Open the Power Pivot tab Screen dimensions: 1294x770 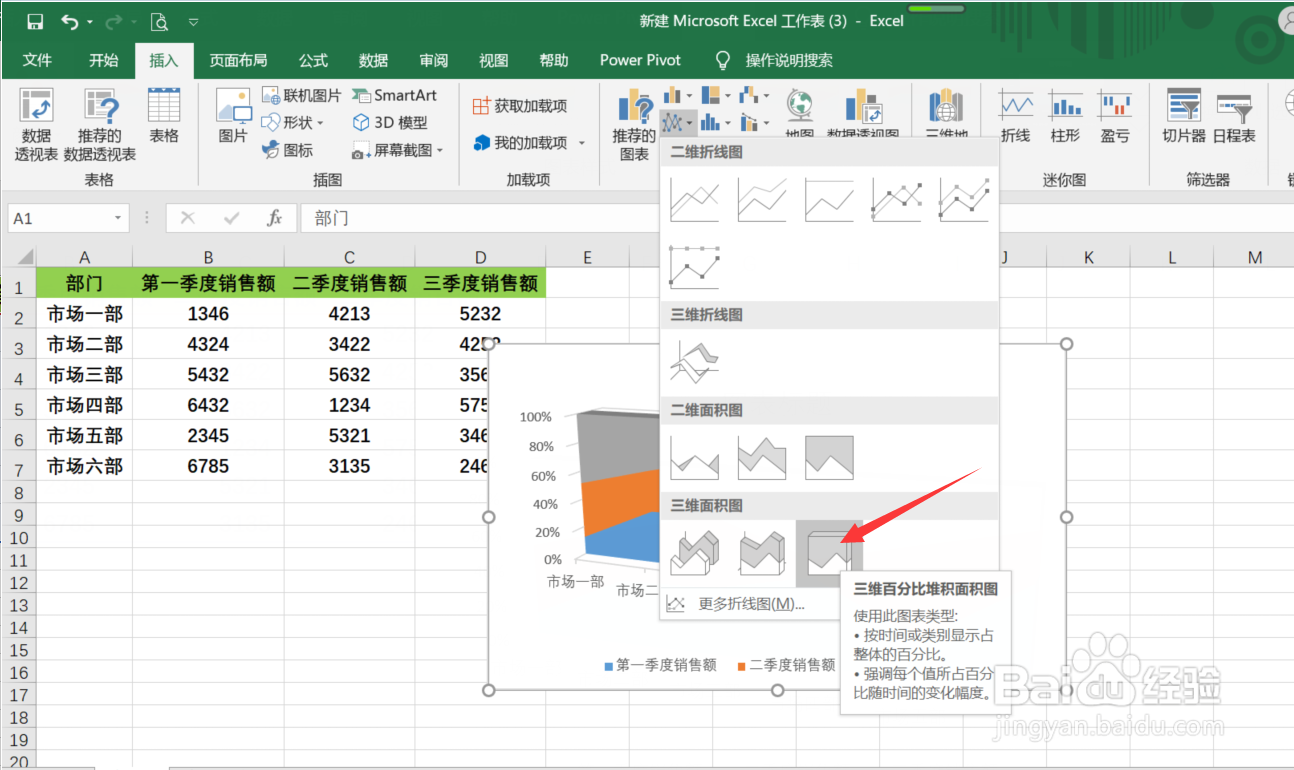pos(640,60)
